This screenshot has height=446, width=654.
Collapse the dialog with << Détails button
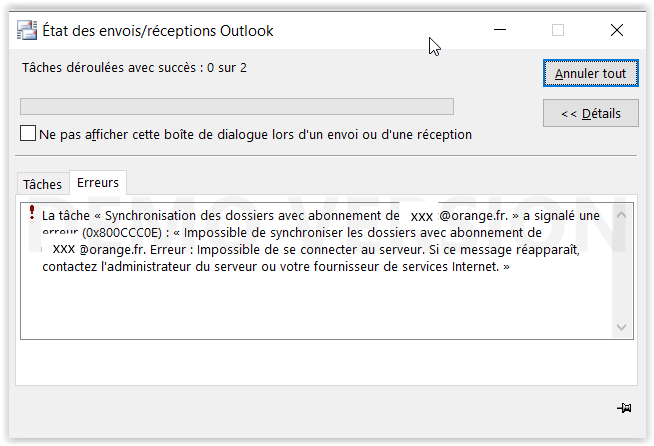pos(590,114)
